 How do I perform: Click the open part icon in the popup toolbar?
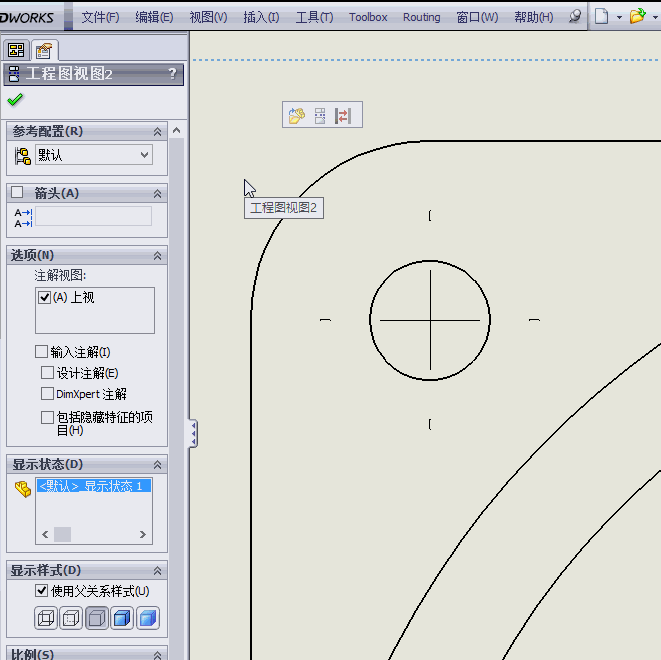(297, 115)
